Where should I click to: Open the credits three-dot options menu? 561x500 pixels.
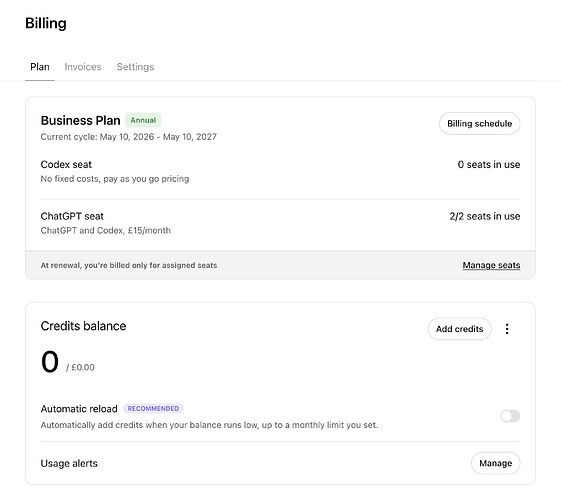tap(507, 329)
